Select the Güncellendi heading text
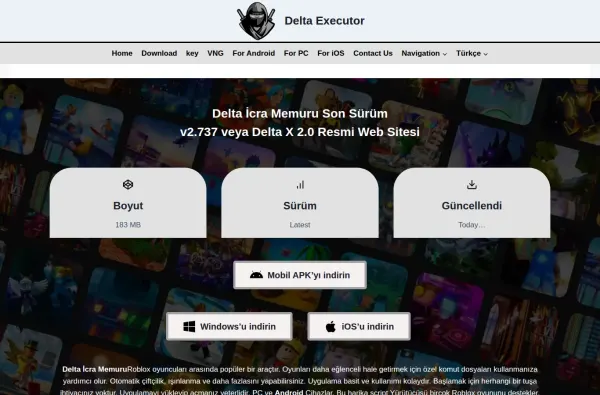600x395 pixels. point(472,206)
